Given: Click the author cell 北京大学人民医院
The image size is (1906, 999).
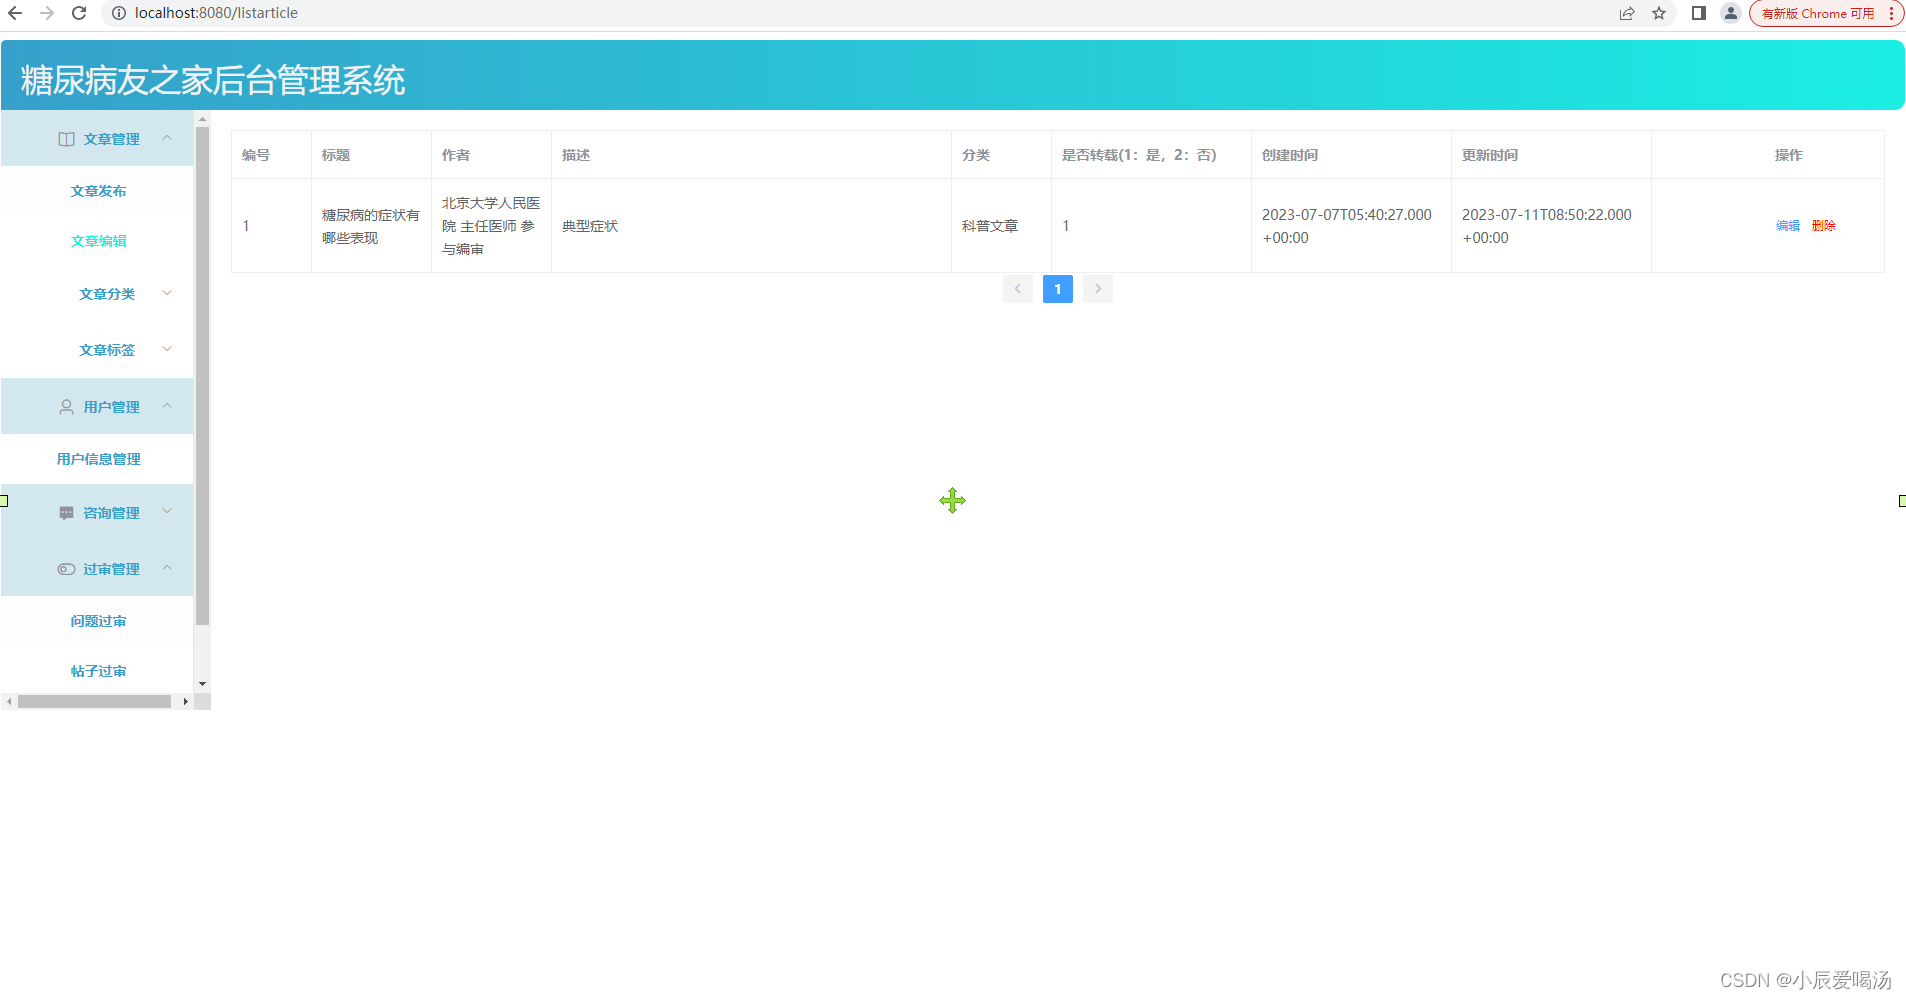Looking at the screenshot, I should click(x=491, y=226).
